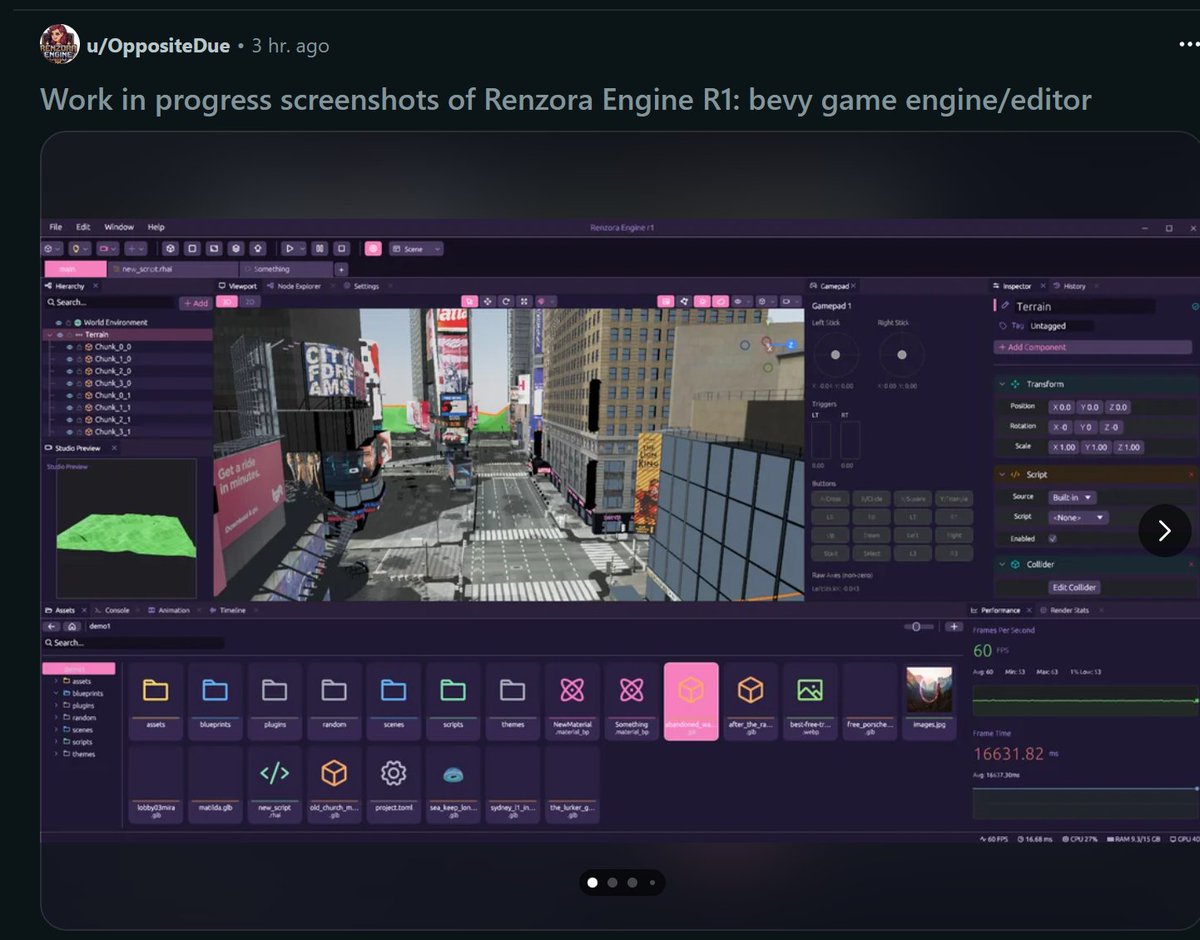Select the NewMaterial material asset
Screen dimensions: 1200x940
(x=572, y=701)
